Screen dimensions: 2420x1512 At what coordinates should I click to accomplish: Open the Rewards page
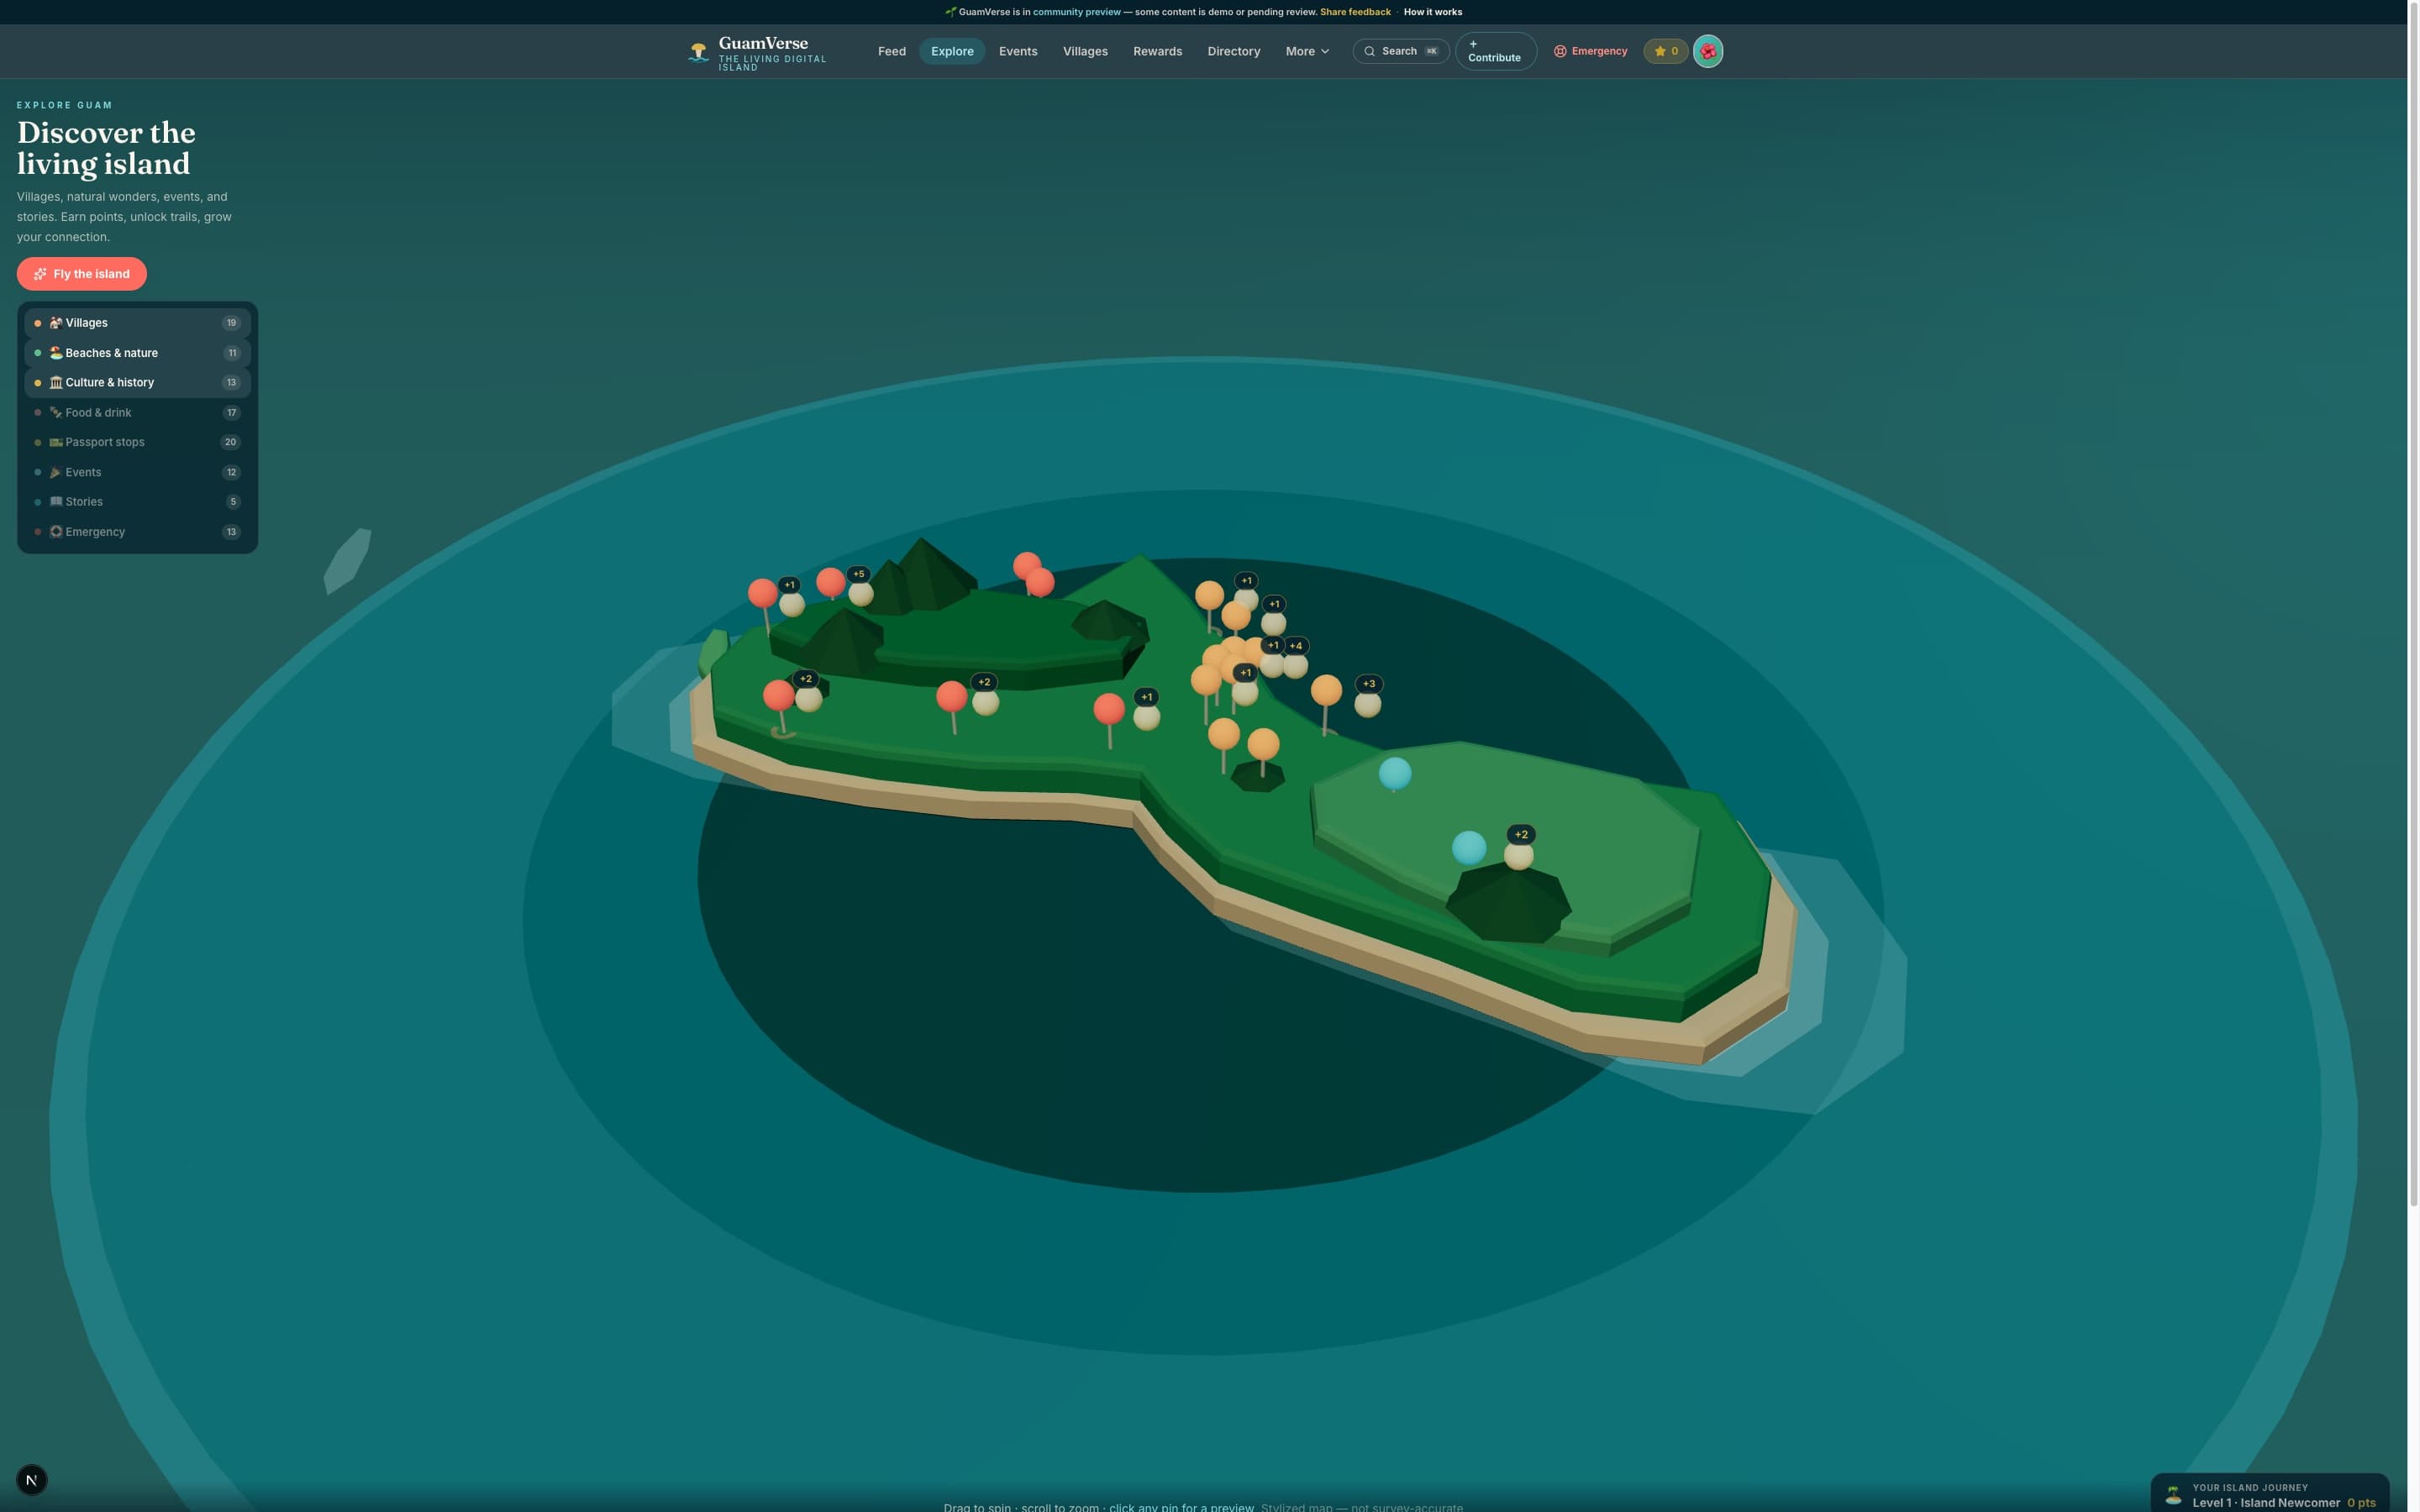(1157, 51)
